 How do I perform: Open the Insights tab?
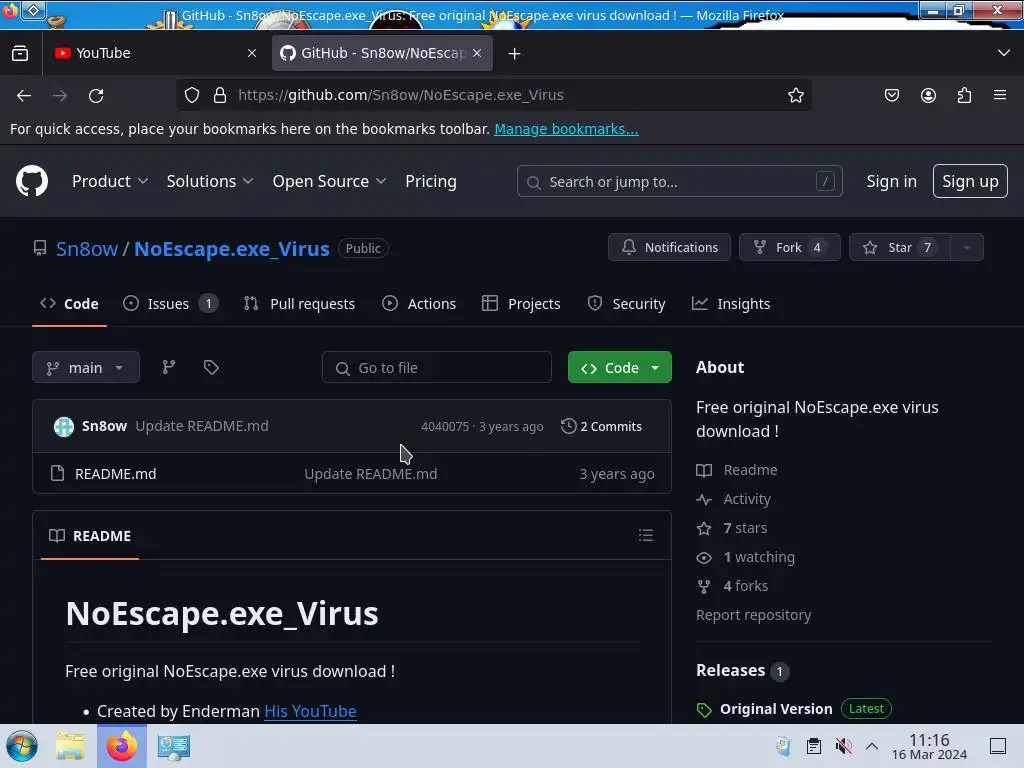(x=731, y=304)
